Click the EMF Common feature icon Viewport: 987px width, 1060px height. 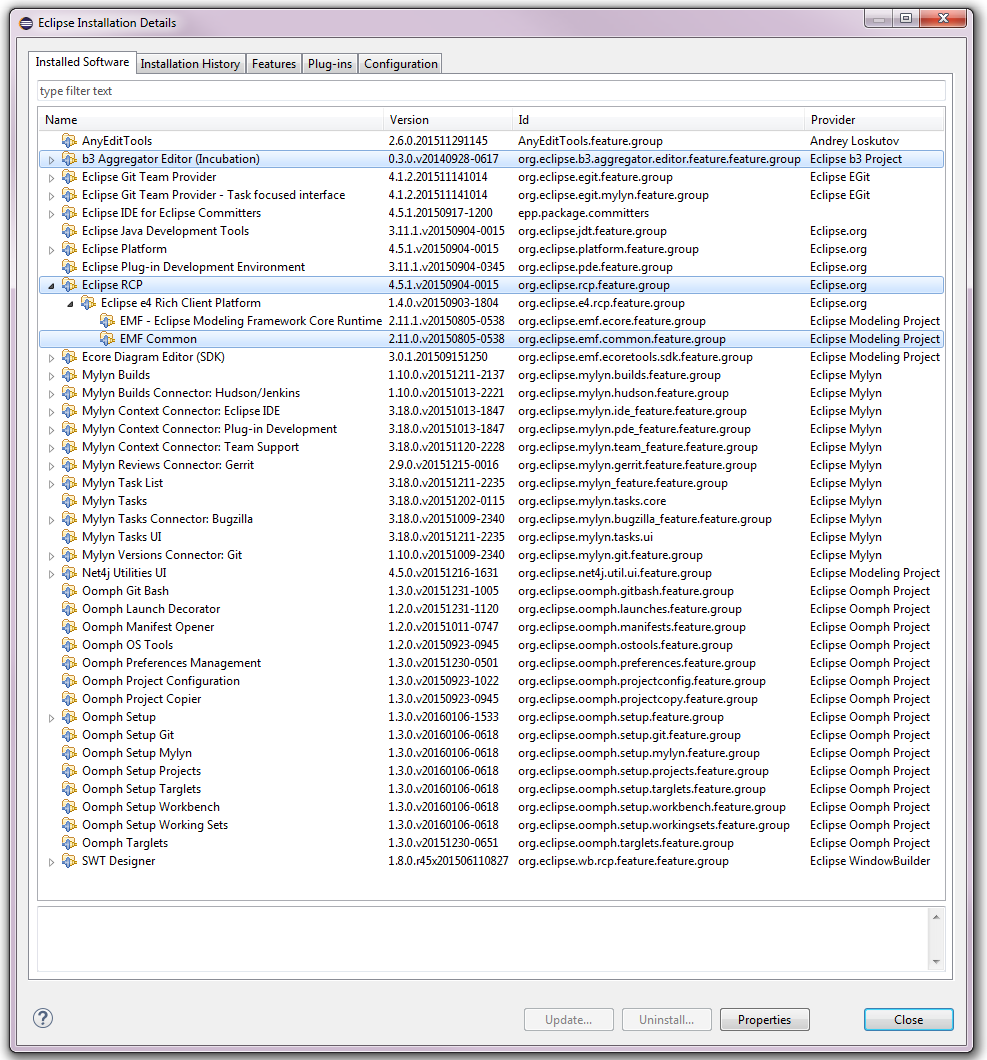pos(107,339)
